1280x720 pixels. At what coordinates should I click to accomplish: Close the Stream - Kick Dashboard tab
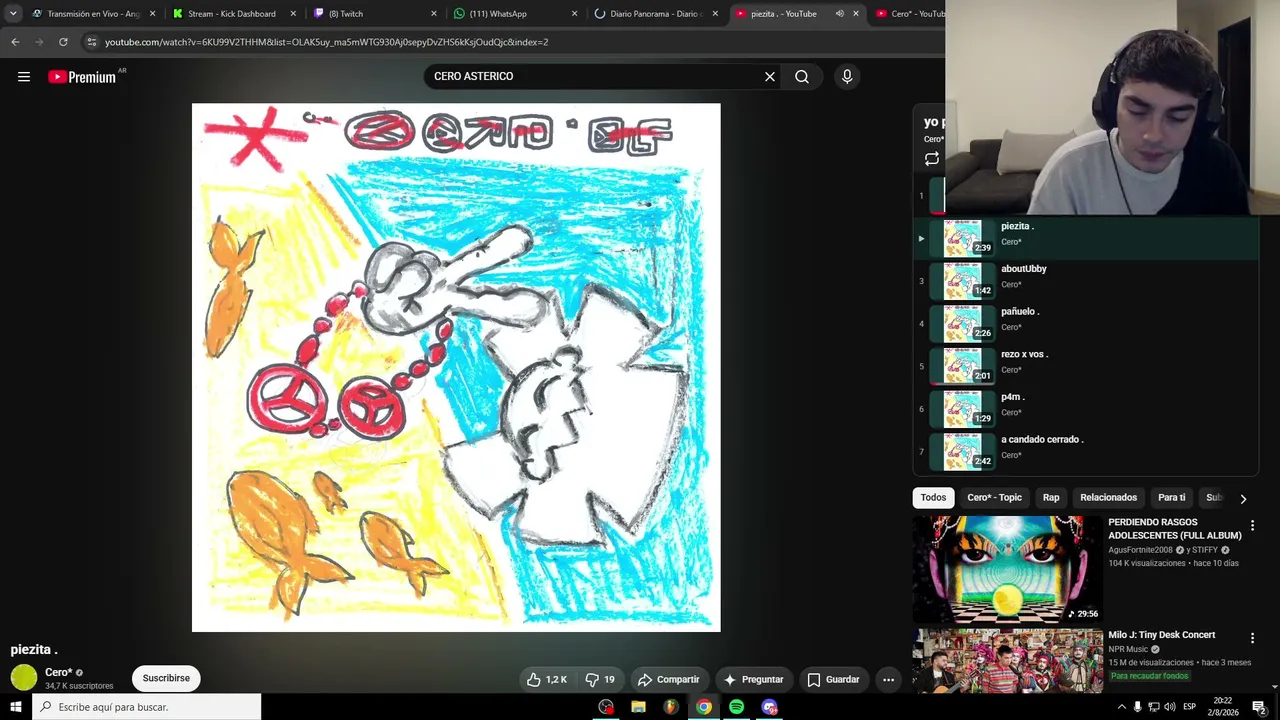(293, 14)
